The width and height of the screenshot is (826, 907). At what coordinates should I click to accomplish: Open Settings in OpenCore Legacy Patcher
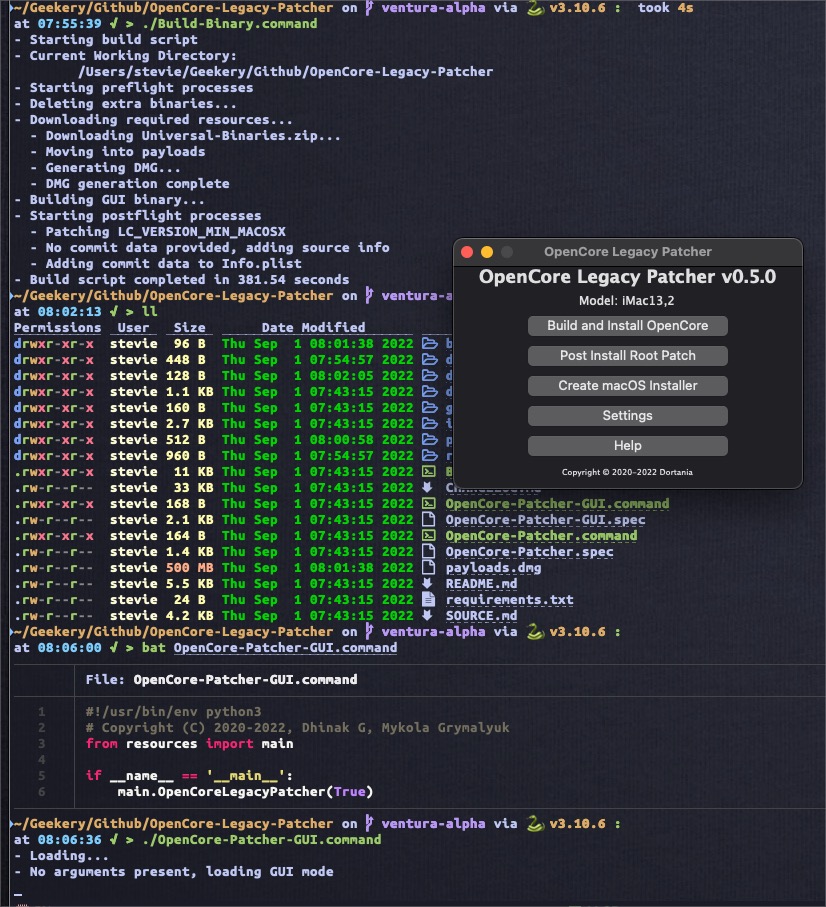628,416
